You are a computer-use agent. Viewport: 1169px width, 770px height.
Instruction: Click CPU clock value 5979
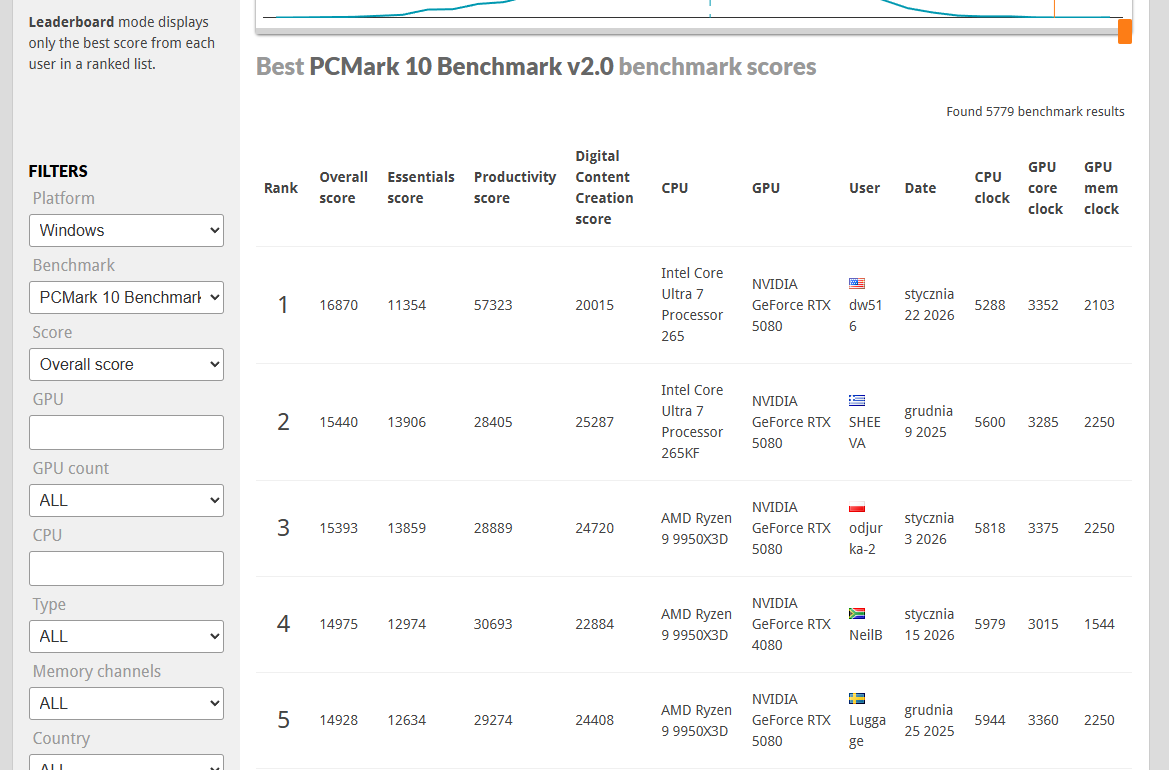point(989,624)
